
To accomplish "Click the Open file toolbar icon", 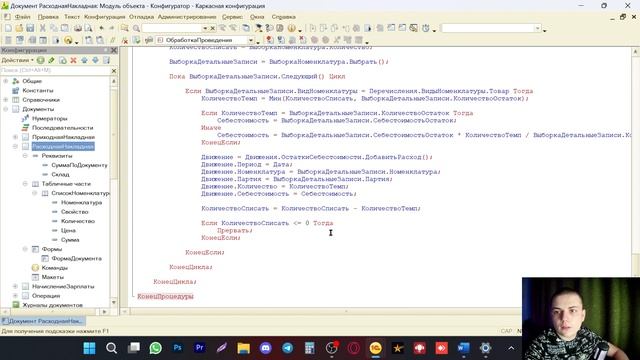I will pyautogui.click(x=19, y=28).
